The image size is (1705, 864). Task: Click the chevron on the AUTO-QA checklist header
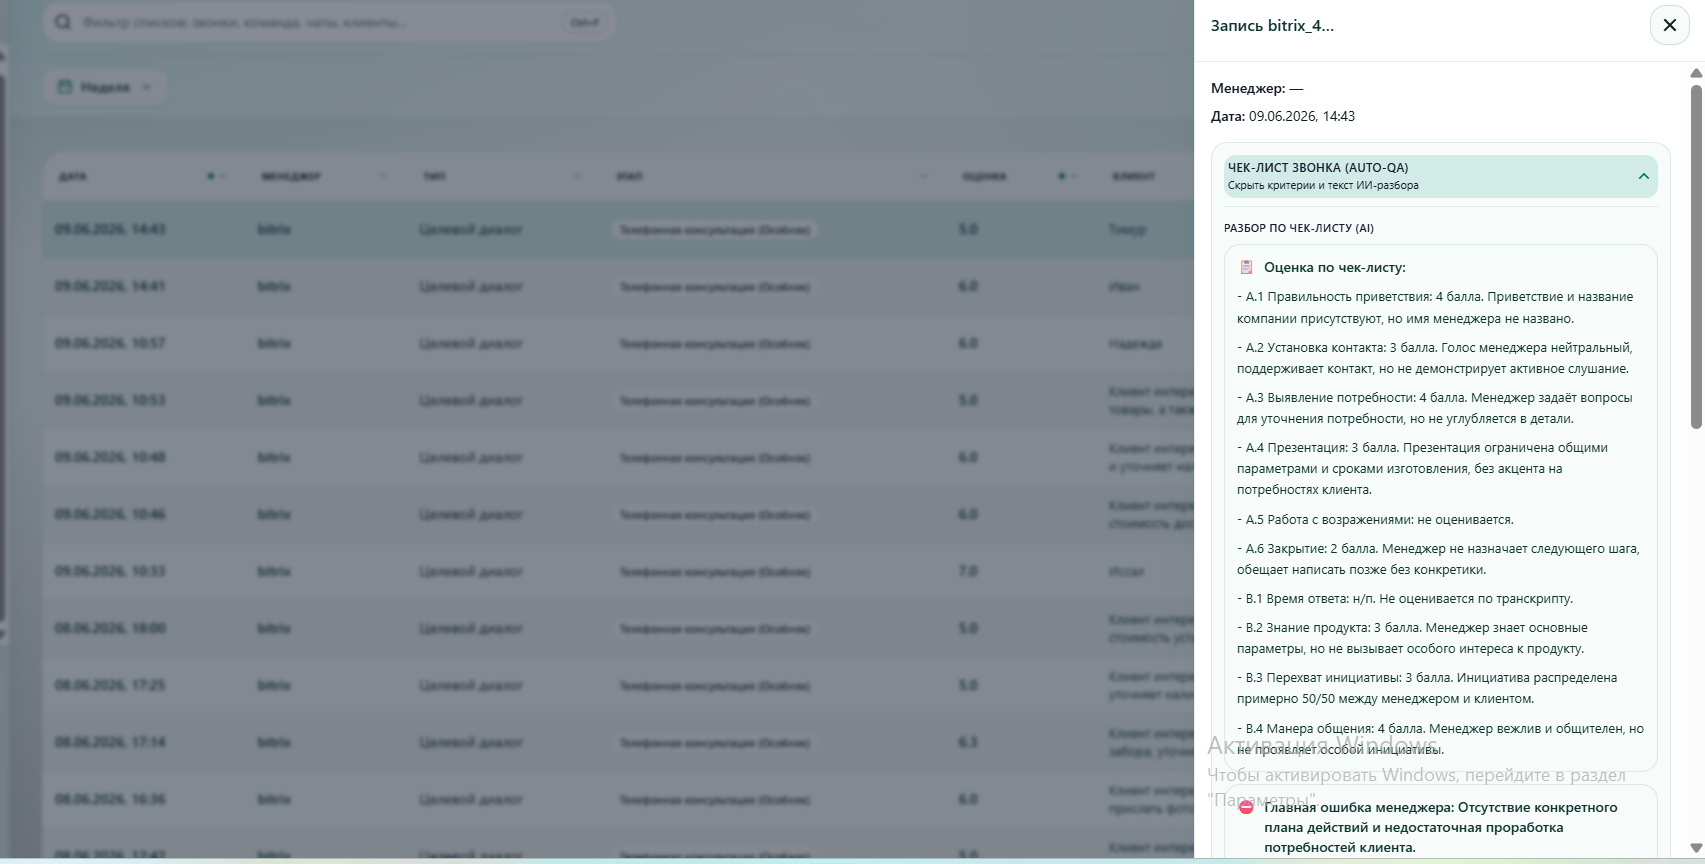click(1643, 176)
